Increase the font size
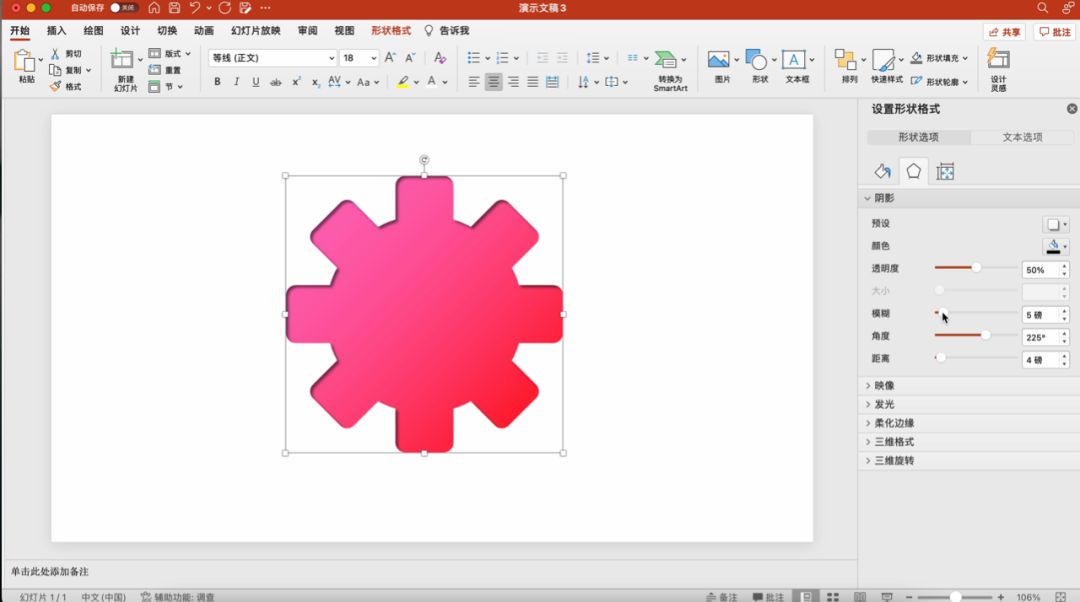1080x602 pixels. [390, 58]
